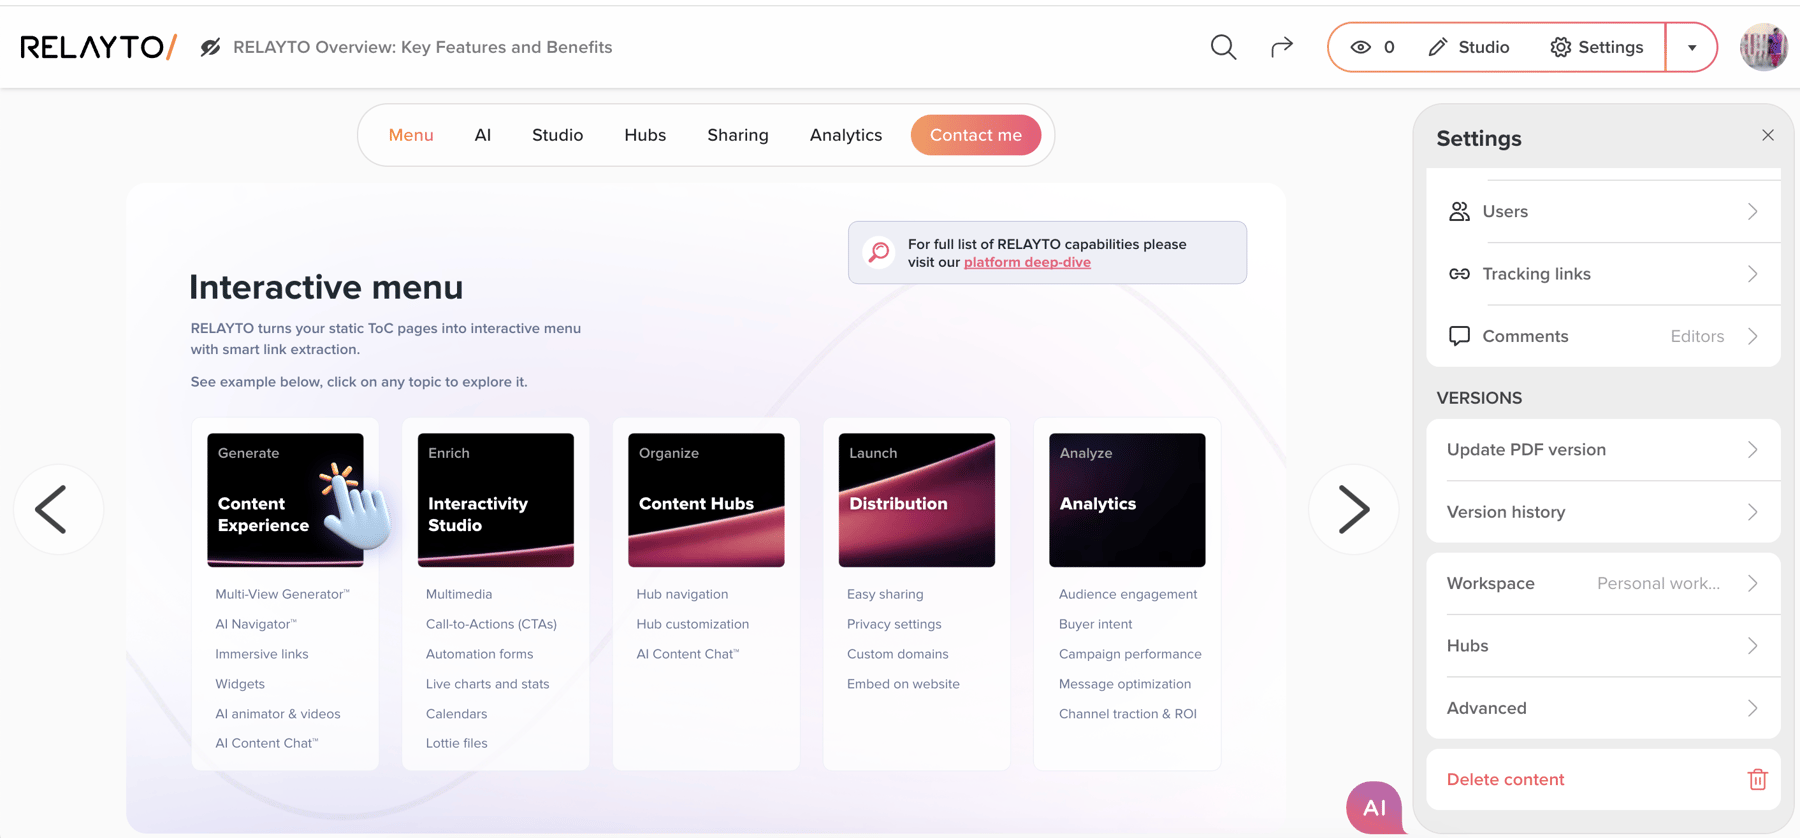Select the Menu tab

click(411, 135)
